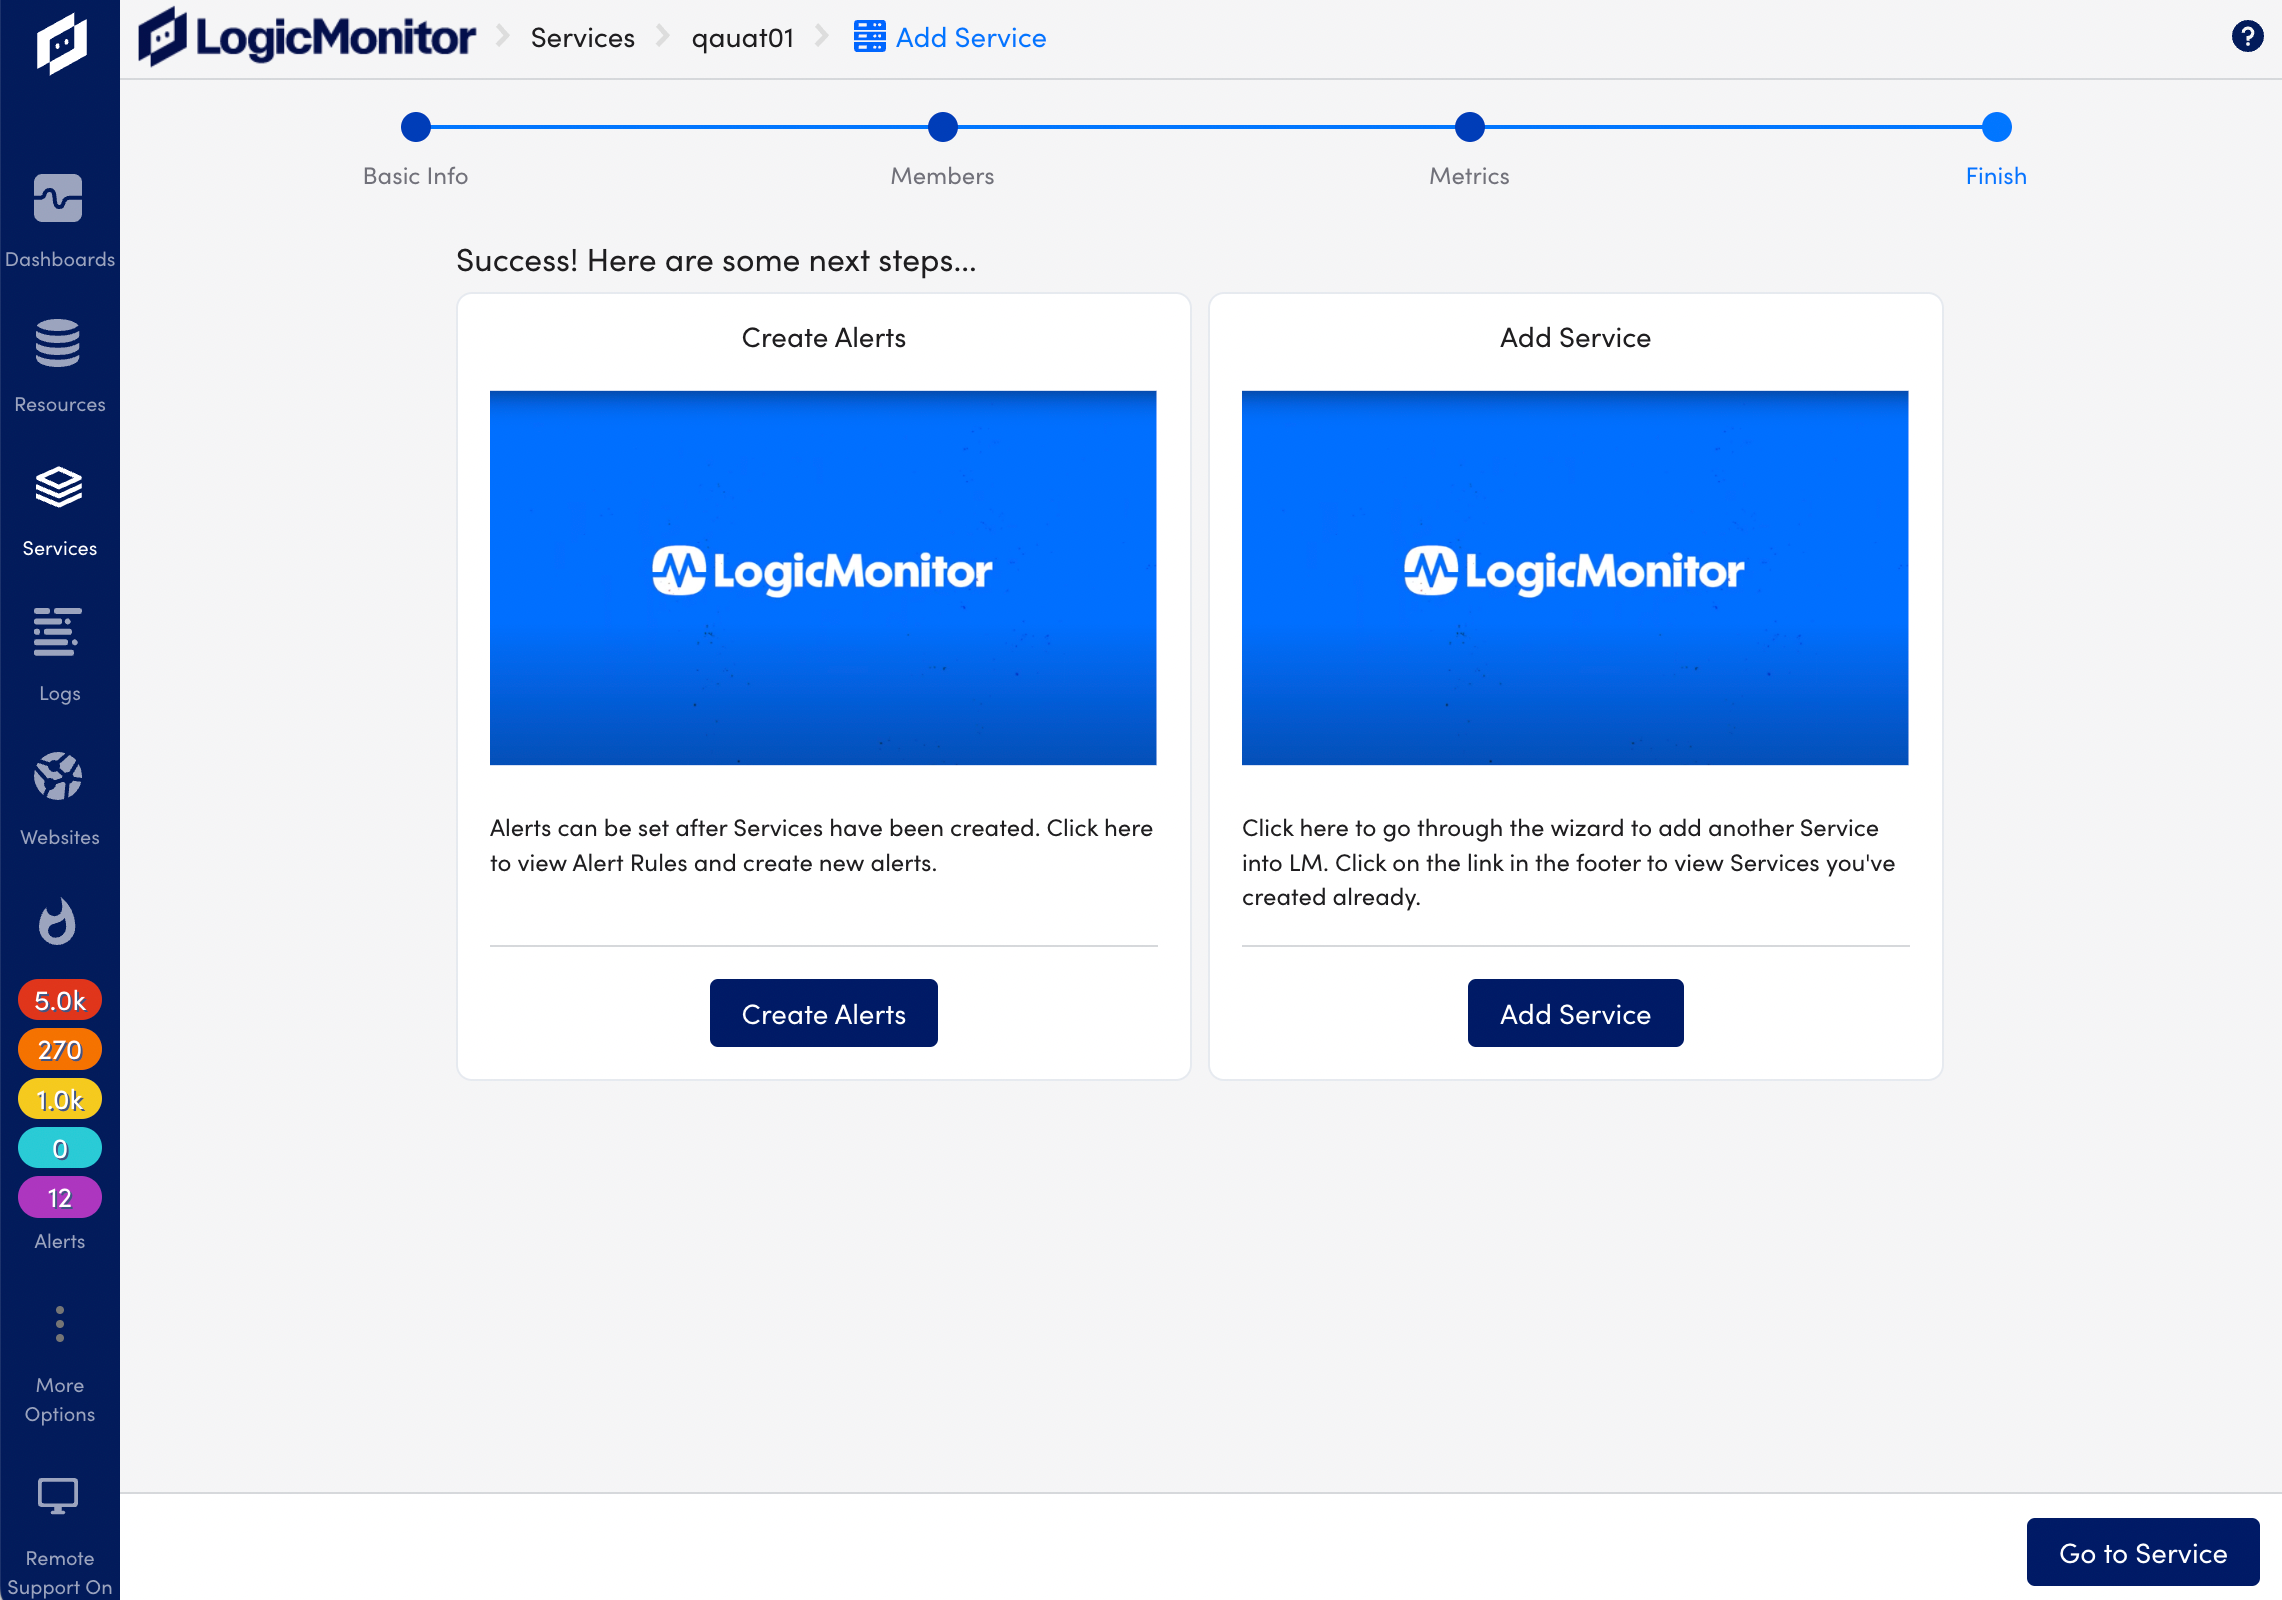
Task: Click the Alerts flame icon
Action: coord(58,921)
